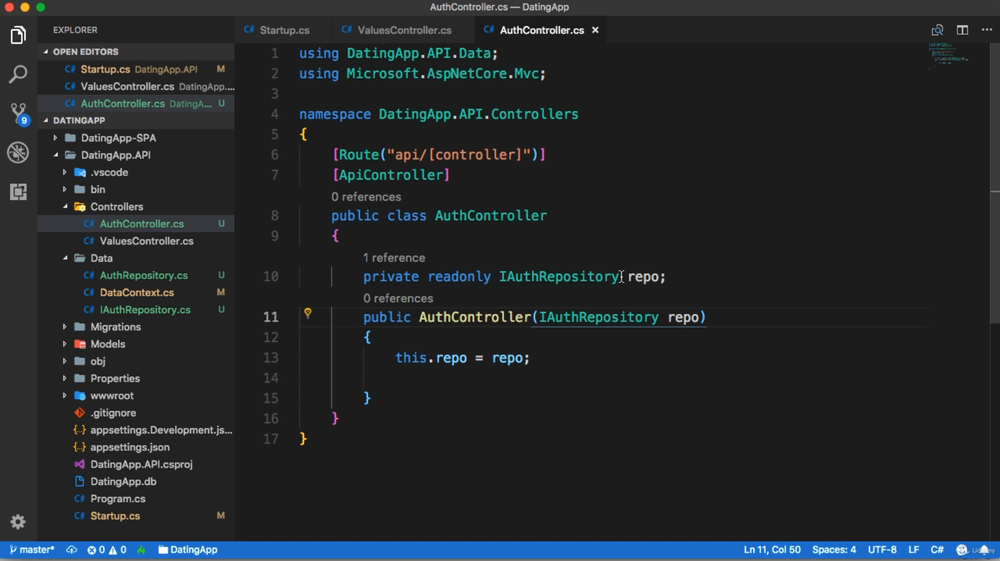Change end of line sequence LF

click(x=913, y=550)
